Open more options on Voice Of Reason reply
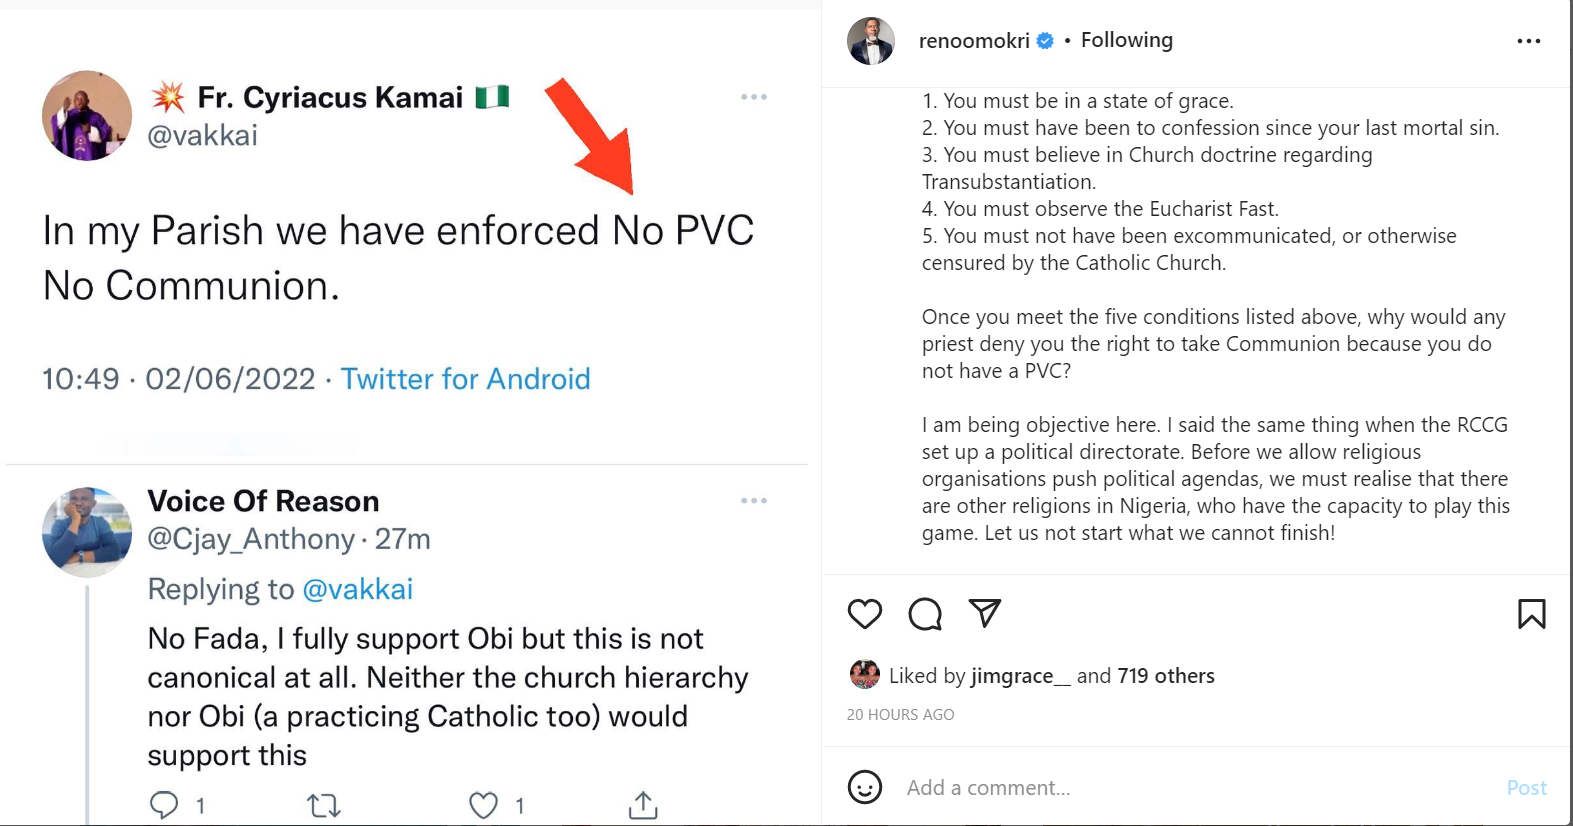 tap(754, 501)
